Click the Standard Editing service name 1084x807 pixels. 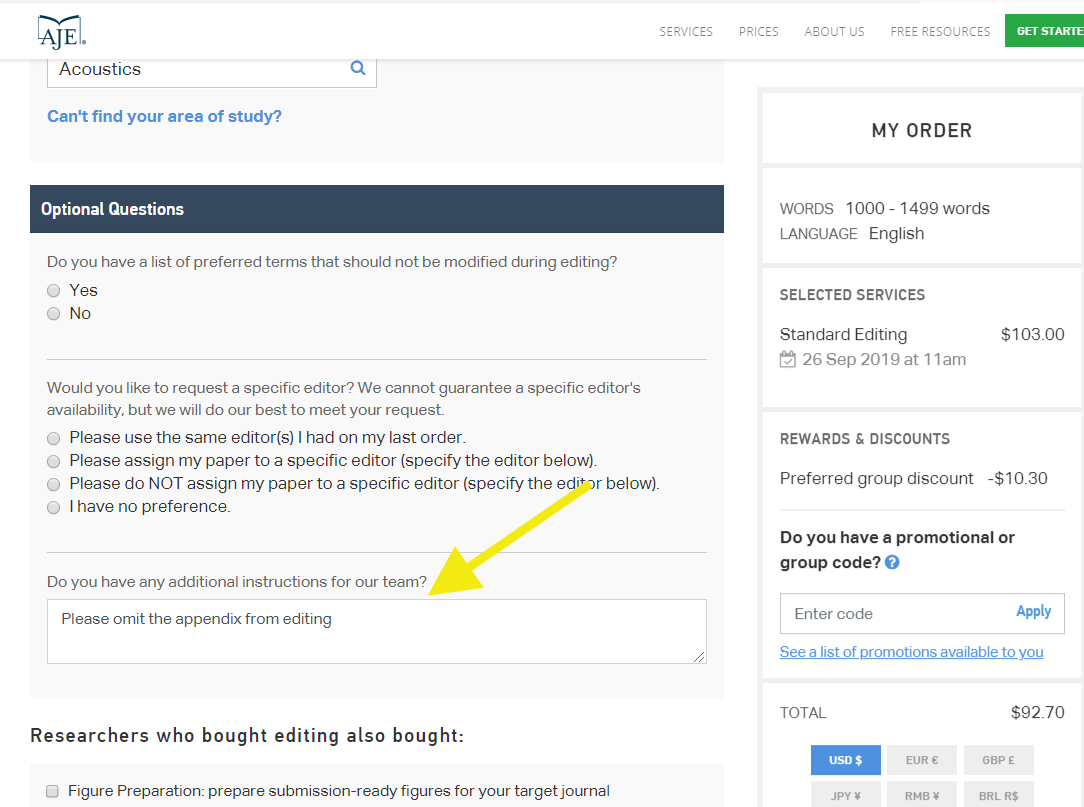coord(843,335)
